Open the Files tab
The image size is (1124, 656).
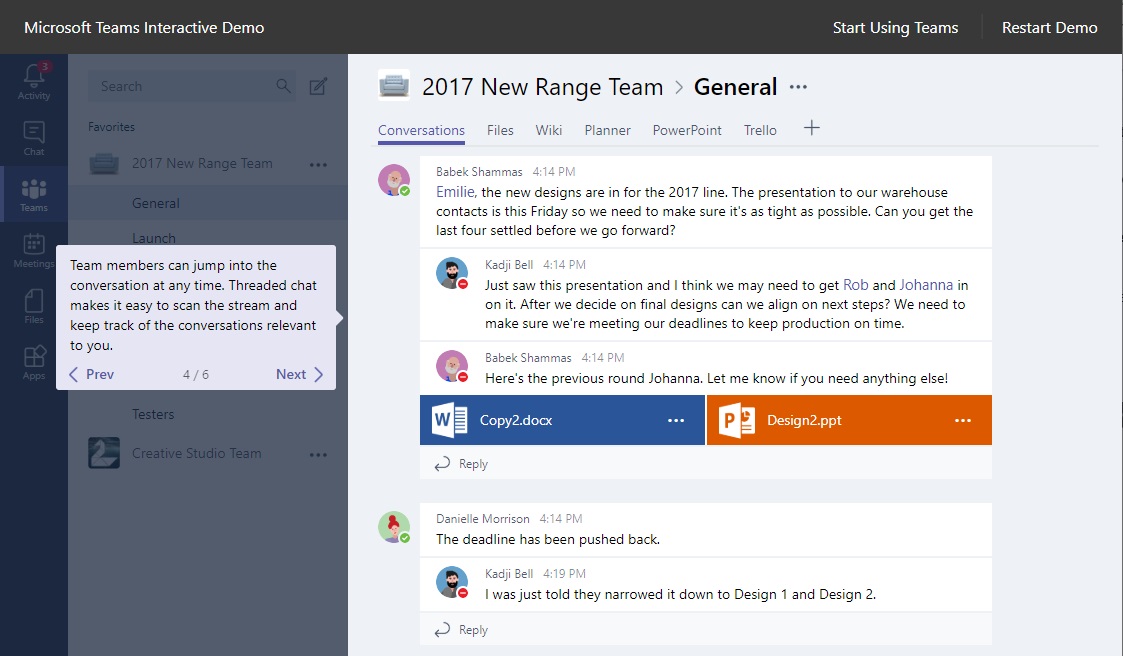pos(500,130)
